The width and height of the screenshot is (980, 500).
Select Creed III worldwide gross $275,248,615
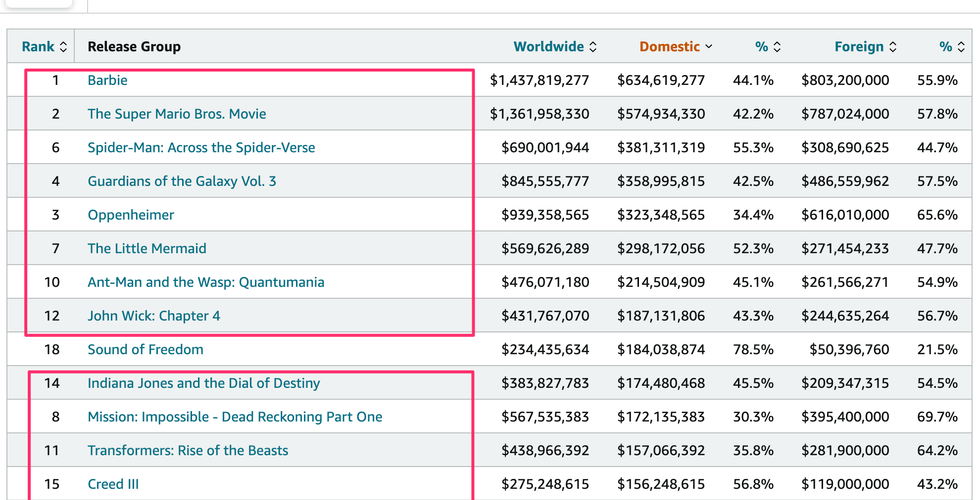coord(545,484)
